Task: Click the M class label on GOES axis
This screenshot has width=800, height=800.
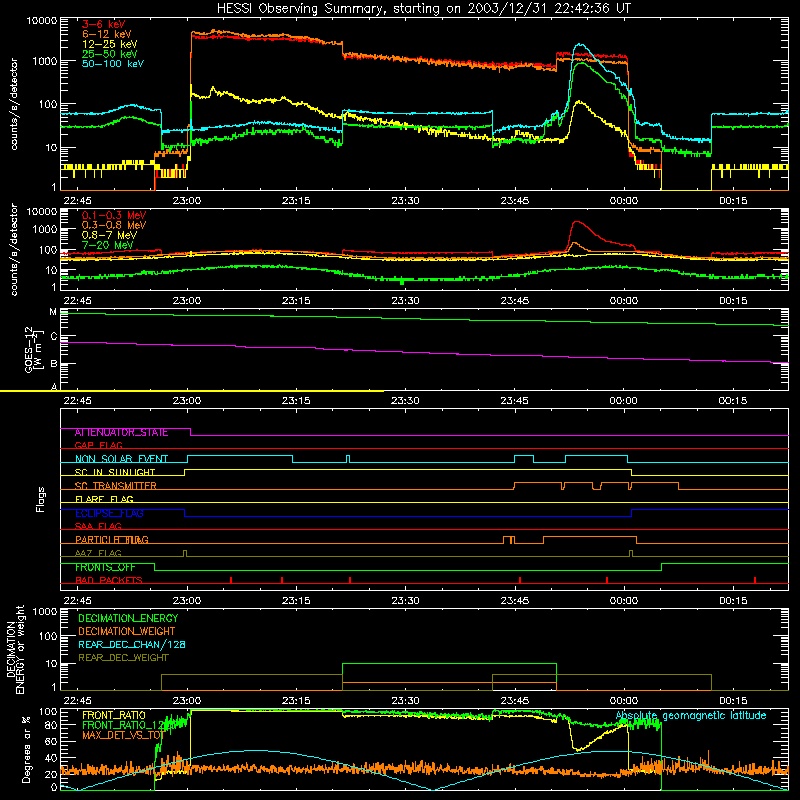Action: click(53, 312)
